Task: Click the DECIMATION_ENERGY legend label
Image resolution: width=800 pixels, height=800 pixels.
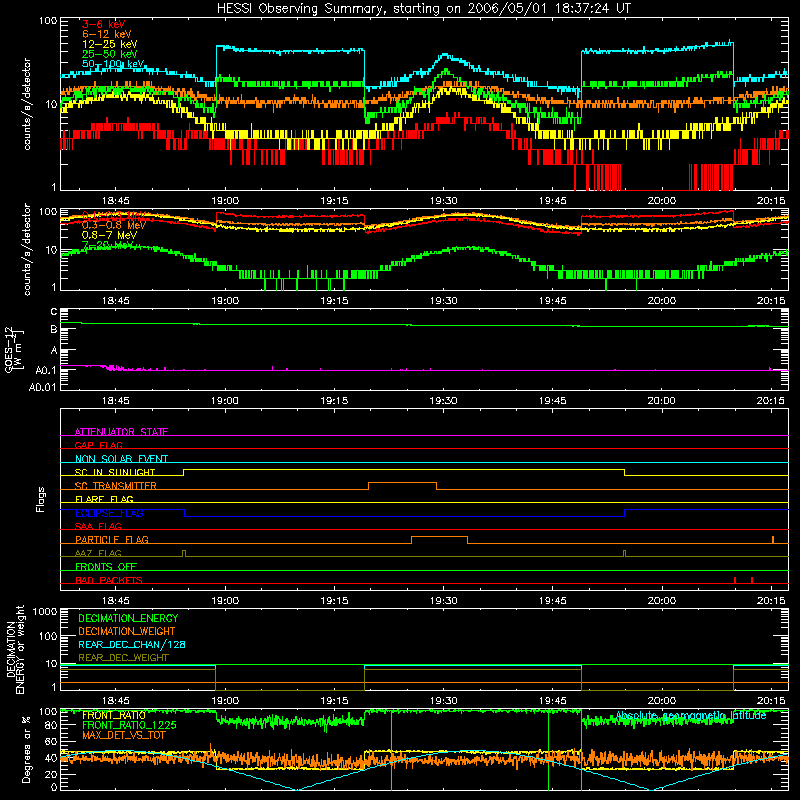Action: (128, 618)
